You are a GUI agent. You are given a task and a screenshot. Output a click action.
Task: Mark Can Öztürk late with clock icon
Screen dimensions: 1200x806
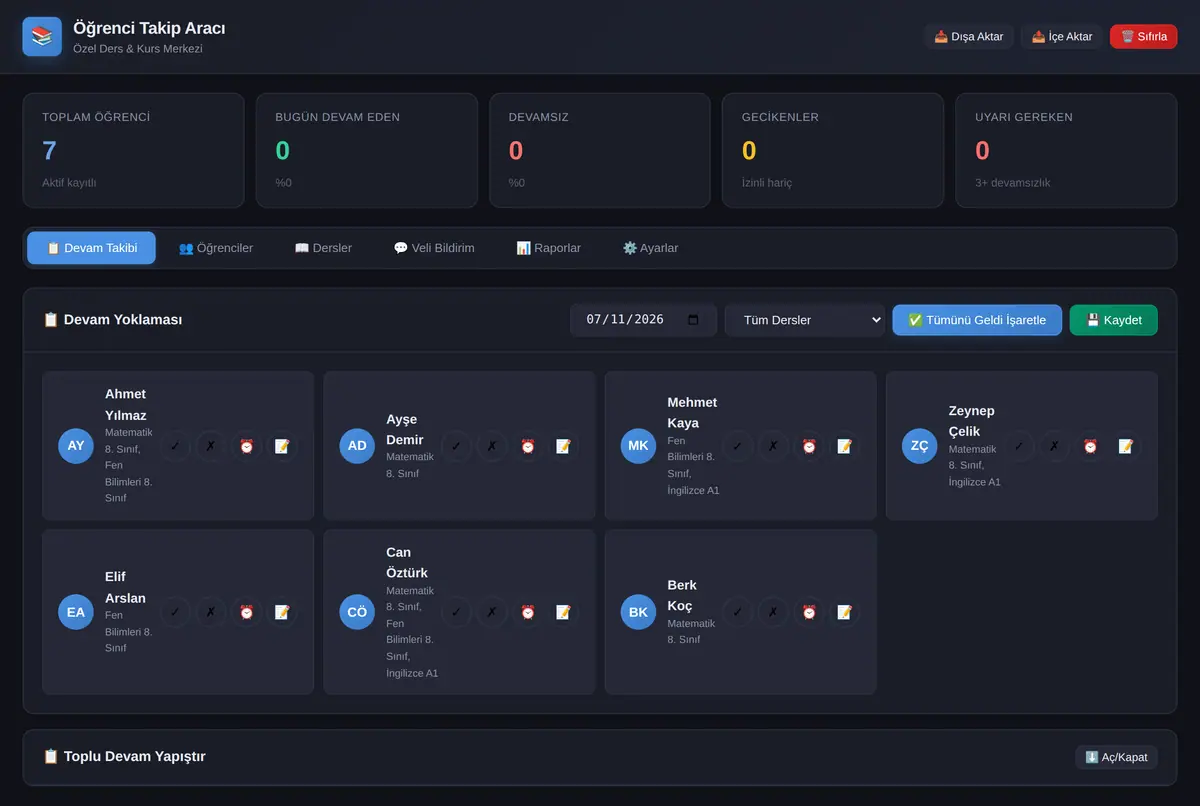tap(528, 612)
